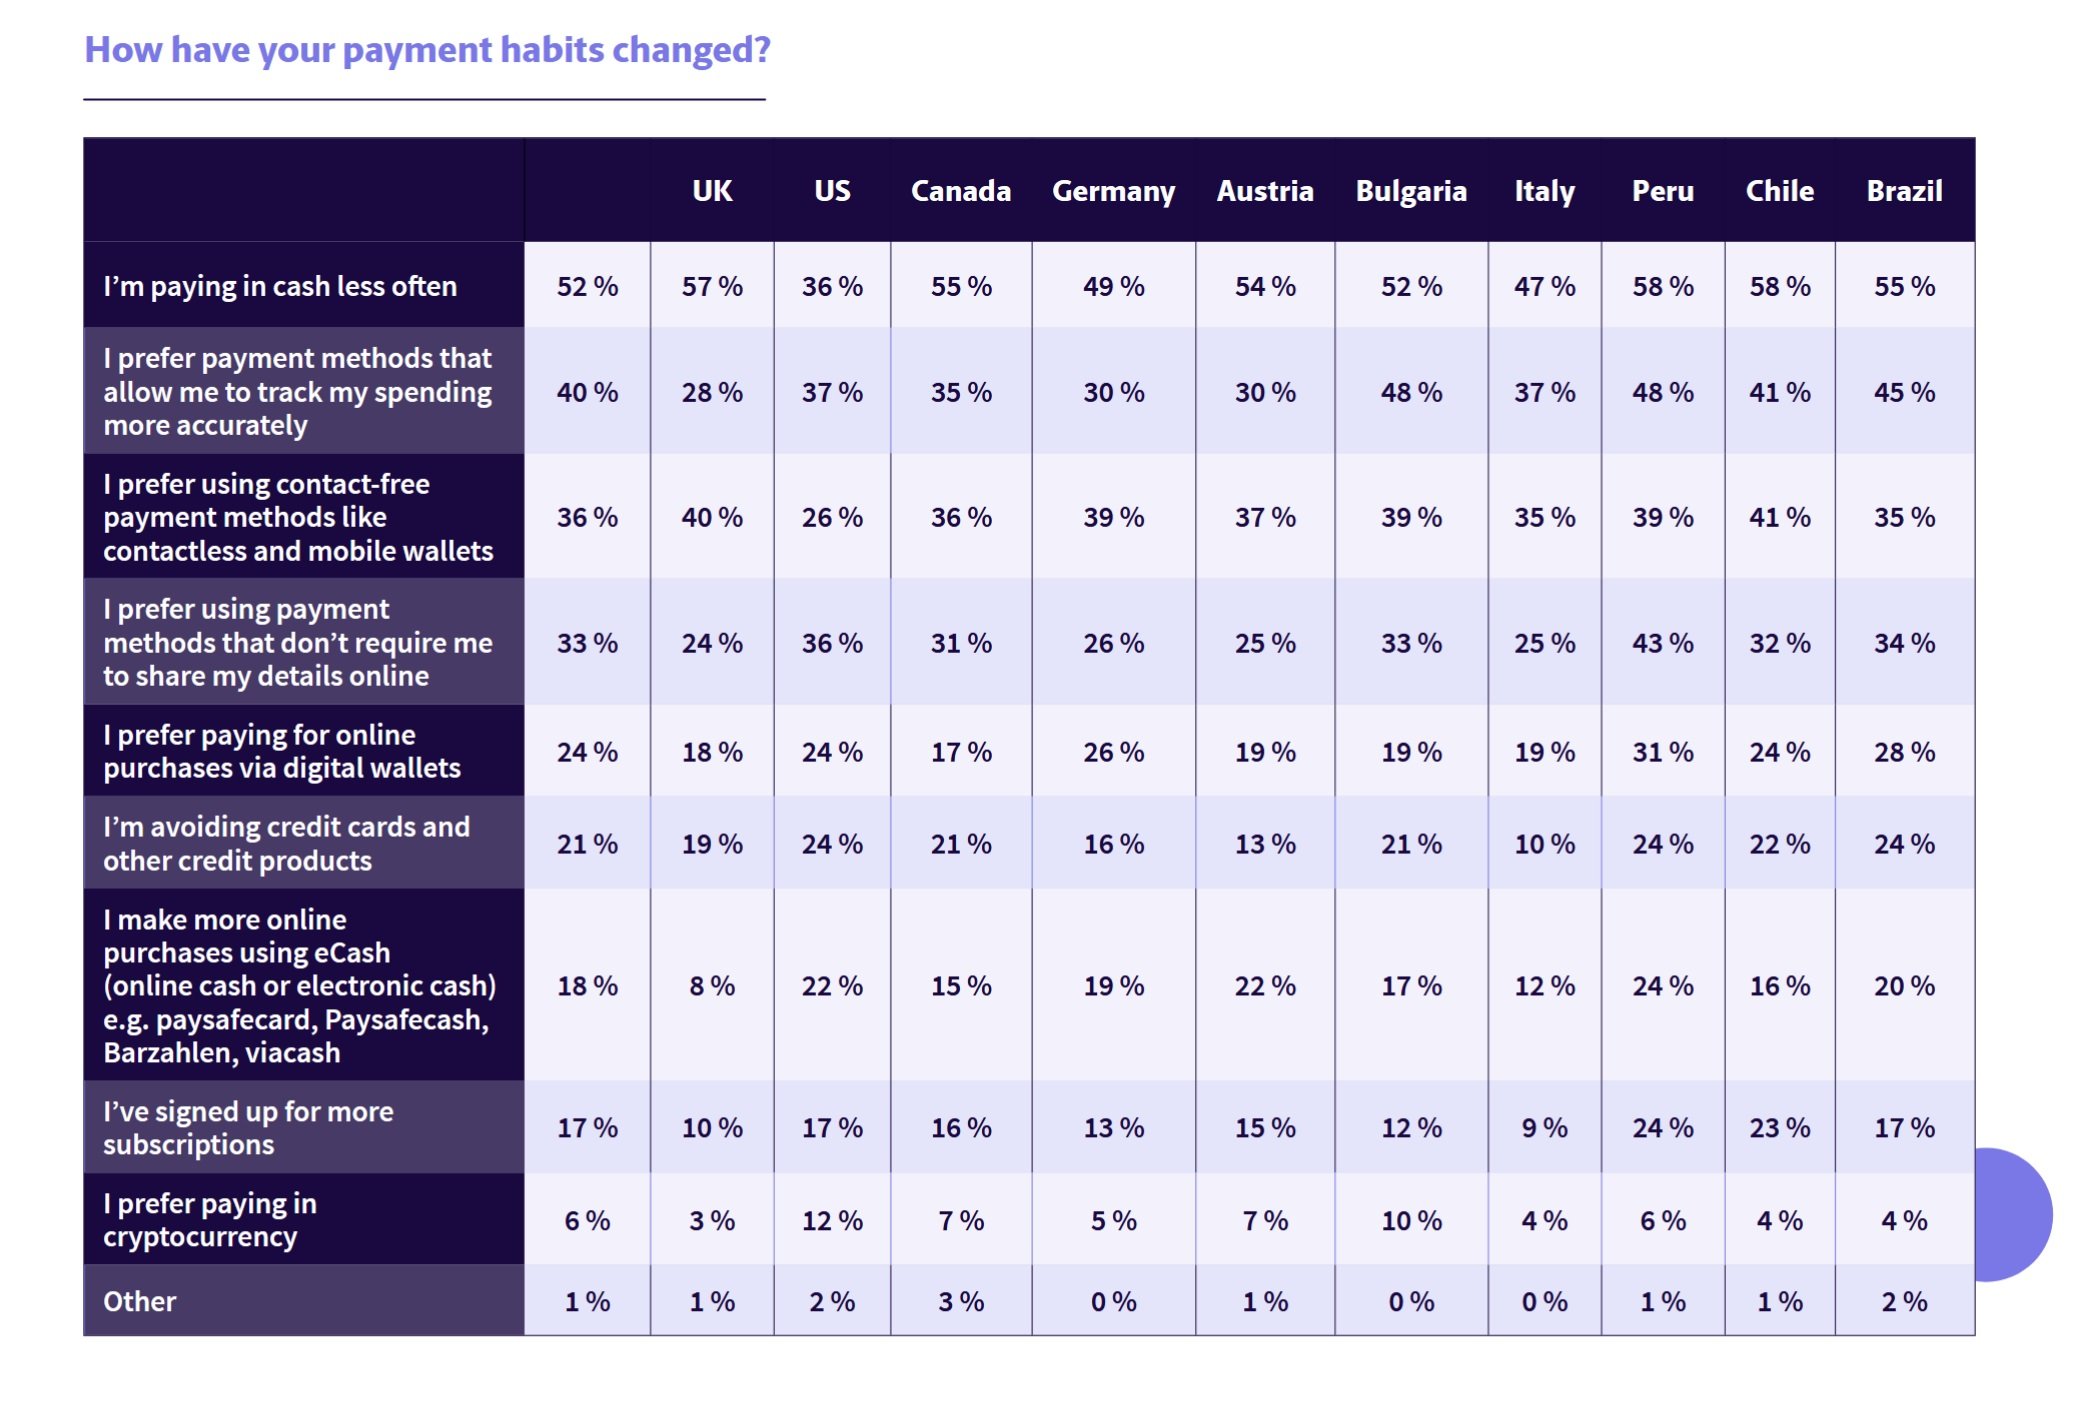This screenshot has width=2085, height=1417.
Task: Click the purple circle beside the table
Action: pyautogui.click(x=2013, y=1214)
